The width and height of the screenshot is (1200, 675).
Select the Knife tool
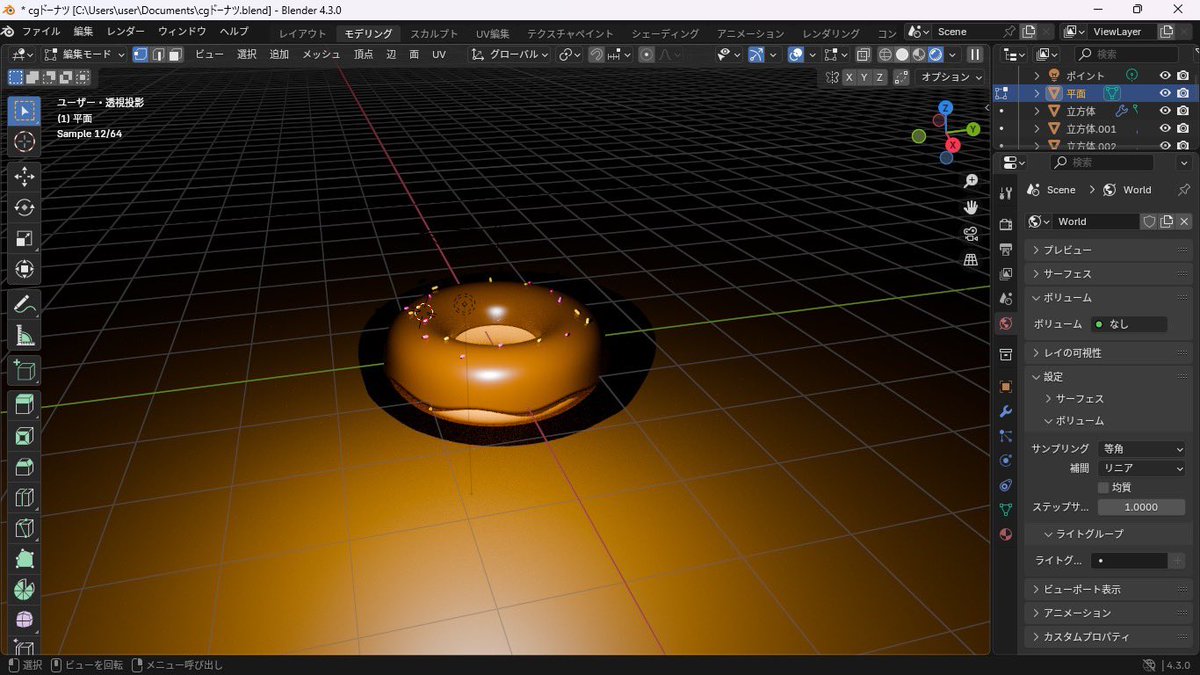[25, 529]
